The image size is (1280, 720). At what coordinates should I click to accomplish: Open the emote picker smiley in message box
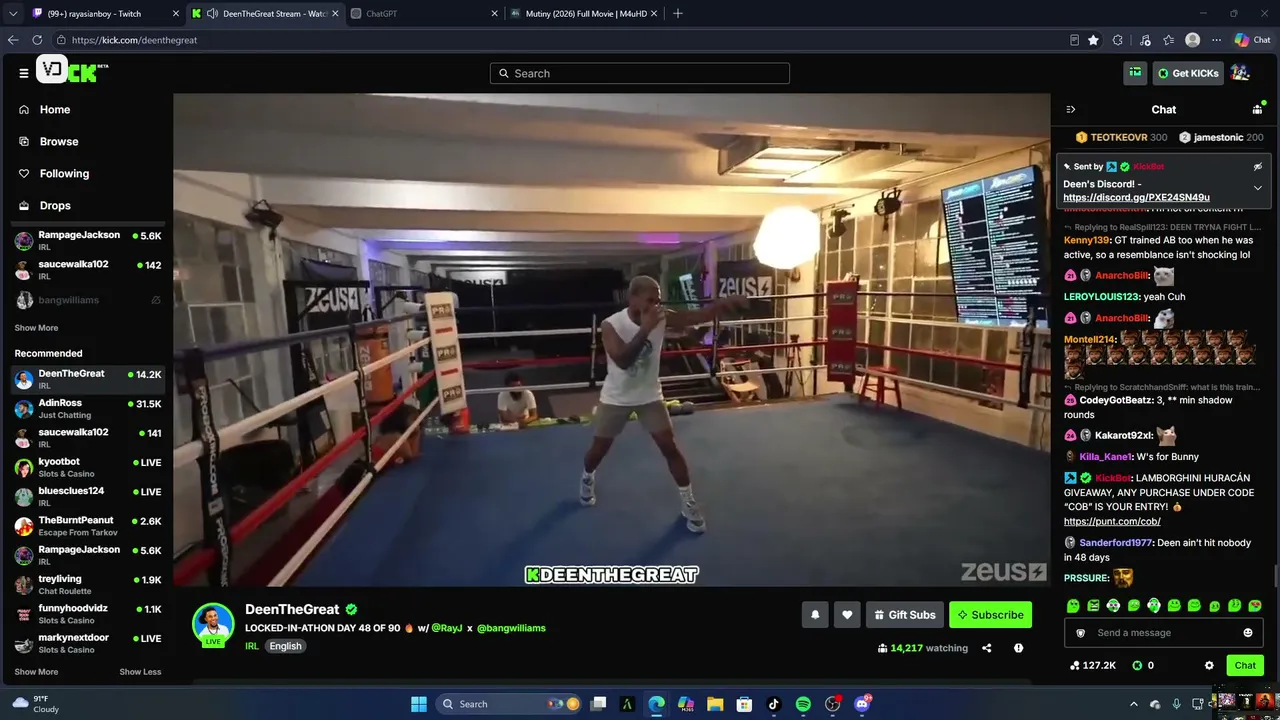(x=1248, y=633)
